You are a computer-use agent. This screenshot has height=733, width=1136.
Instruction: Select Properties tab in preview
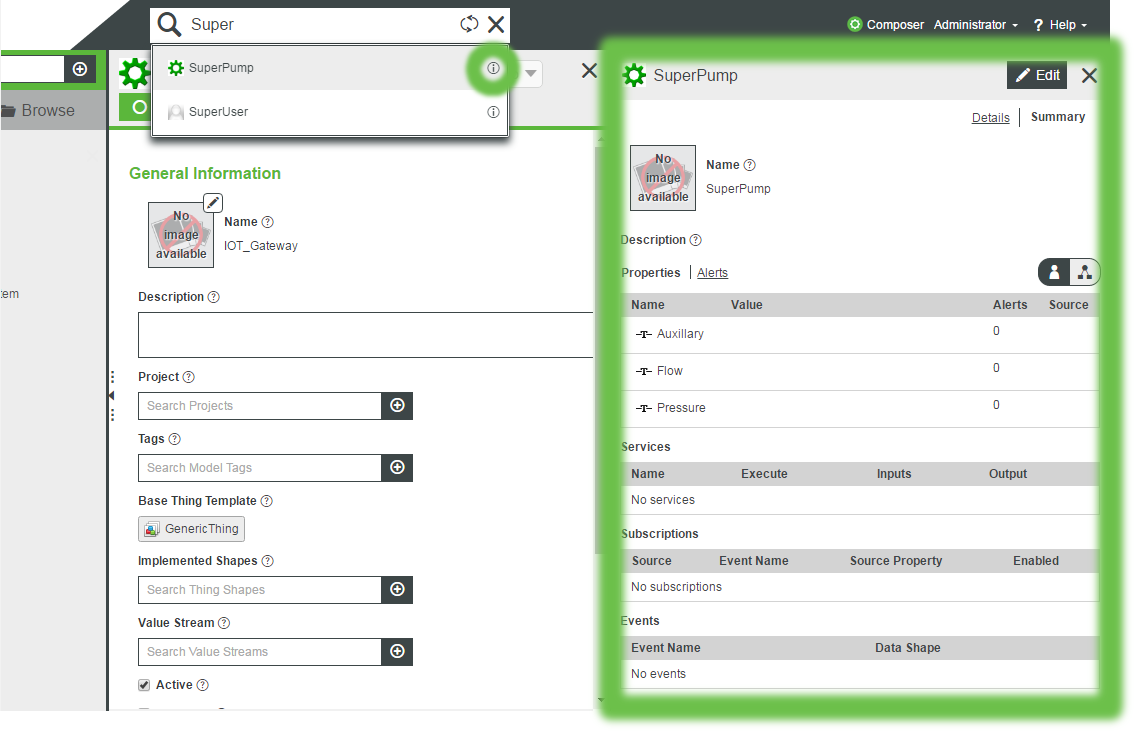(x=651, y=273)
